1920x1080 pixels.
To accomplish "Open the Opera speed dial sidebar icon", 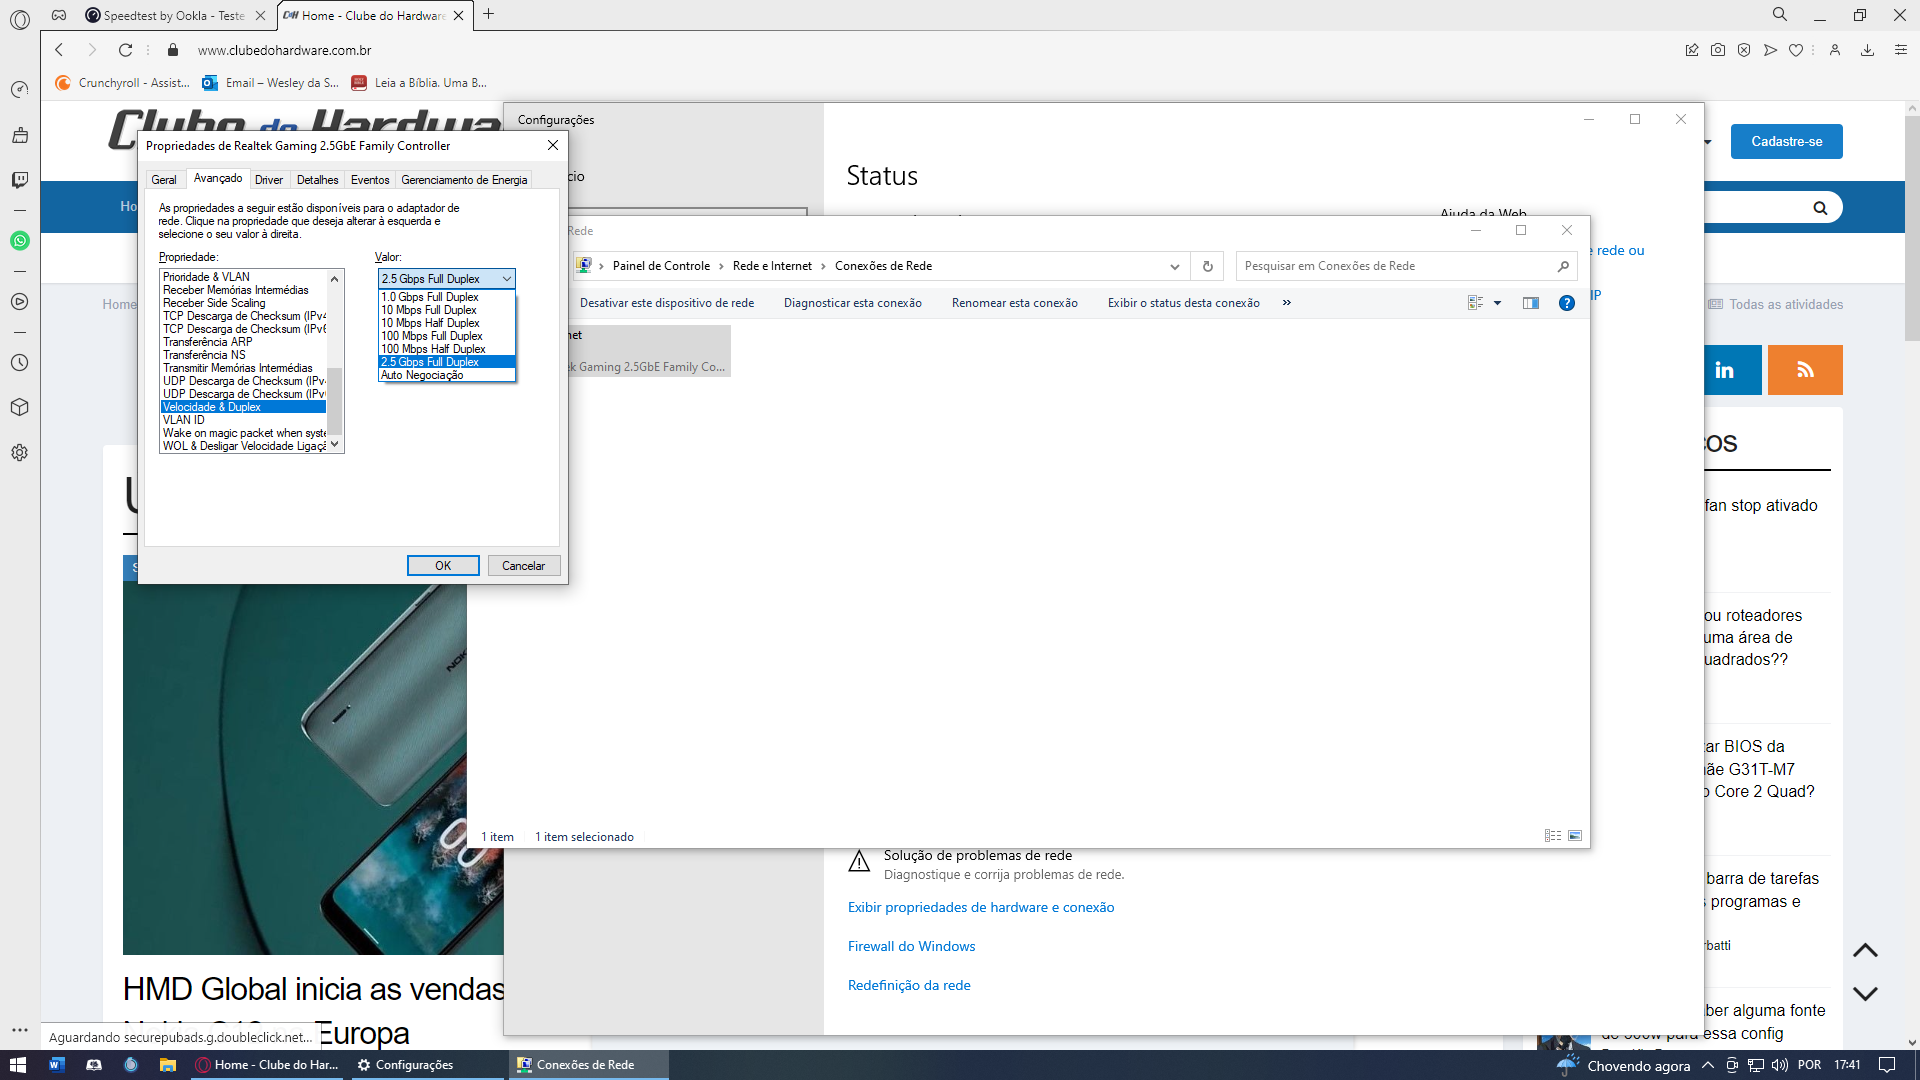I will click(20, 90).
